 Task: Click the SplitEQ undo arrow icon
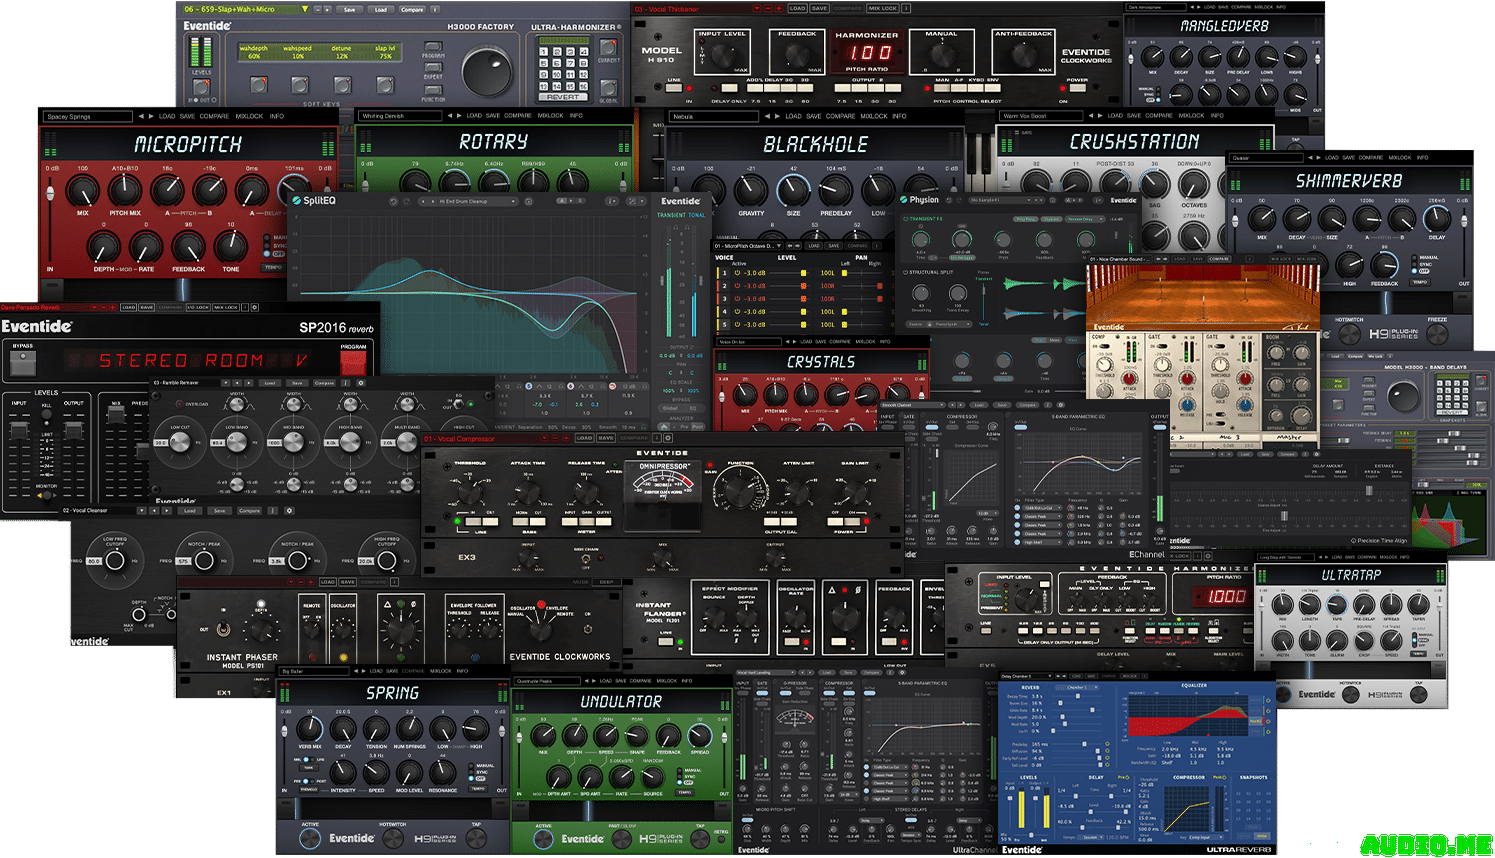click(393, 201)
